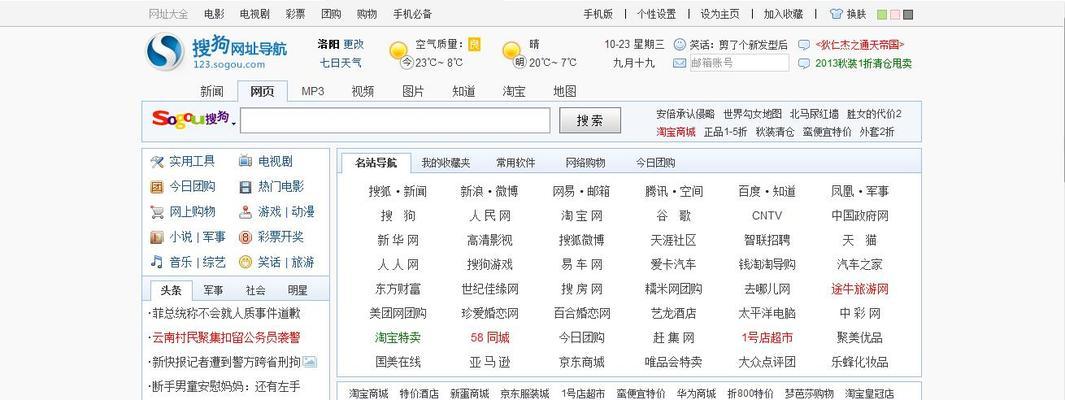Open the 途牛旅游网 red link
Viewport: 1065px width, 400px height.
tap(860, 289)
